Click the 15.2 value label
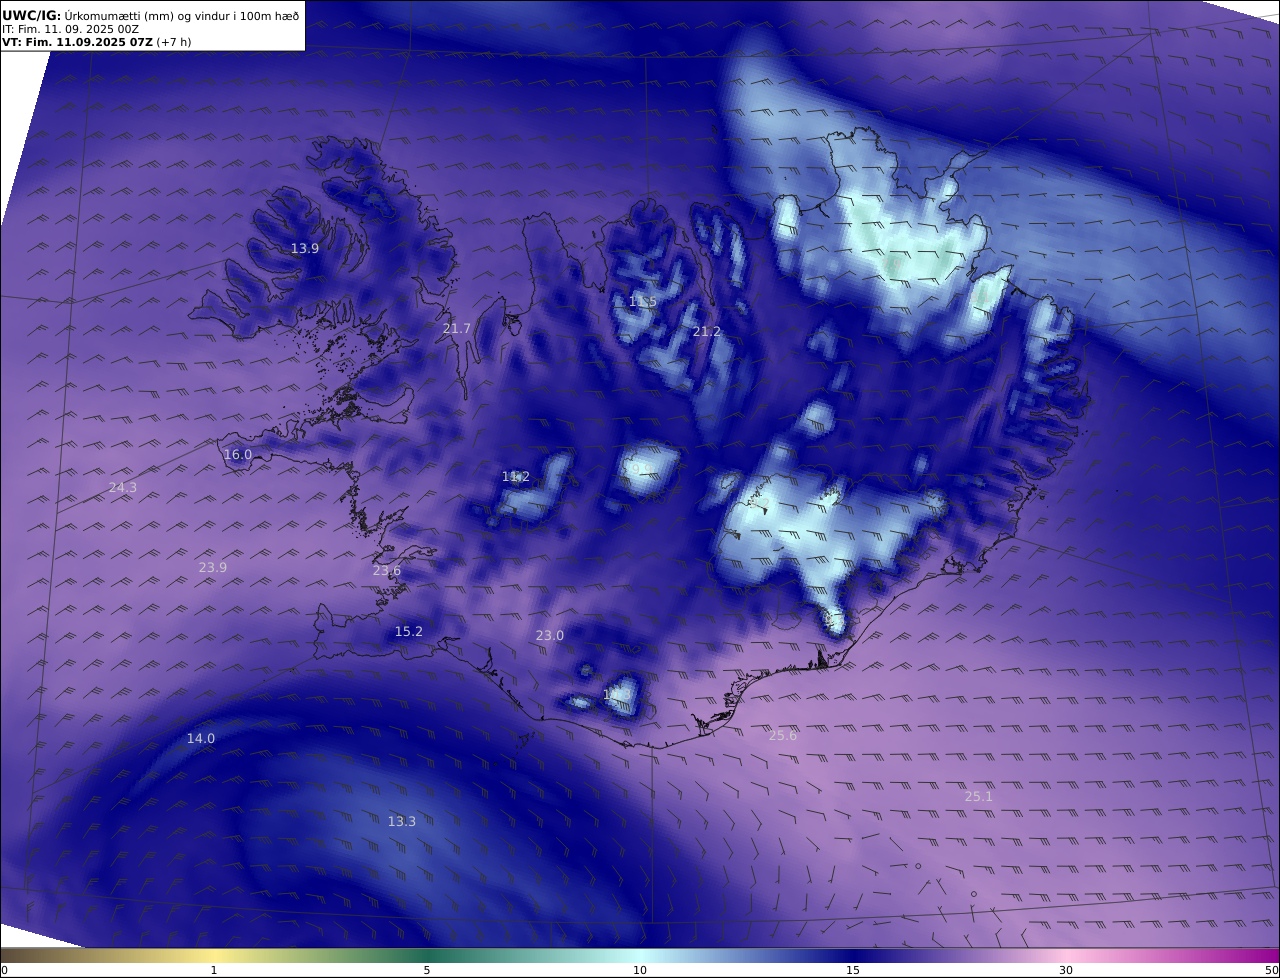1280x978 pixels. 408,631
